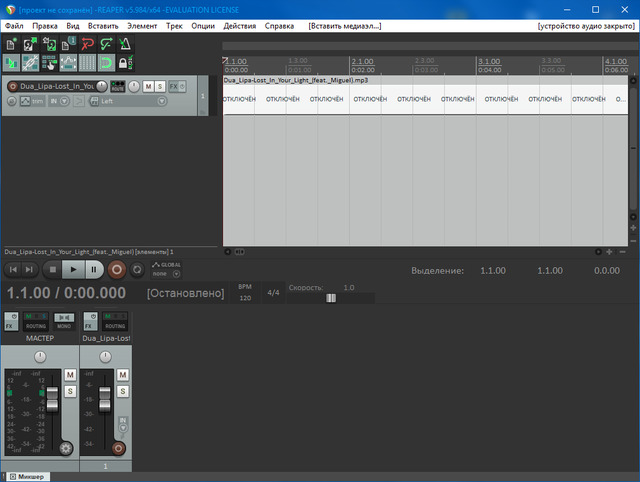Open the Действия menu
This screenshot has width=640, height=482.
point(239,25)
